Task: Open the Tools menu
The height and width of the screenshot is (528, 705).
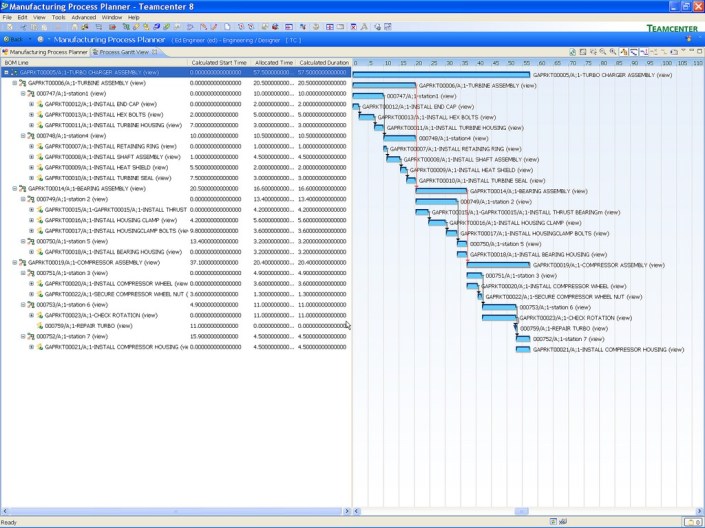Action: [58, 17]
